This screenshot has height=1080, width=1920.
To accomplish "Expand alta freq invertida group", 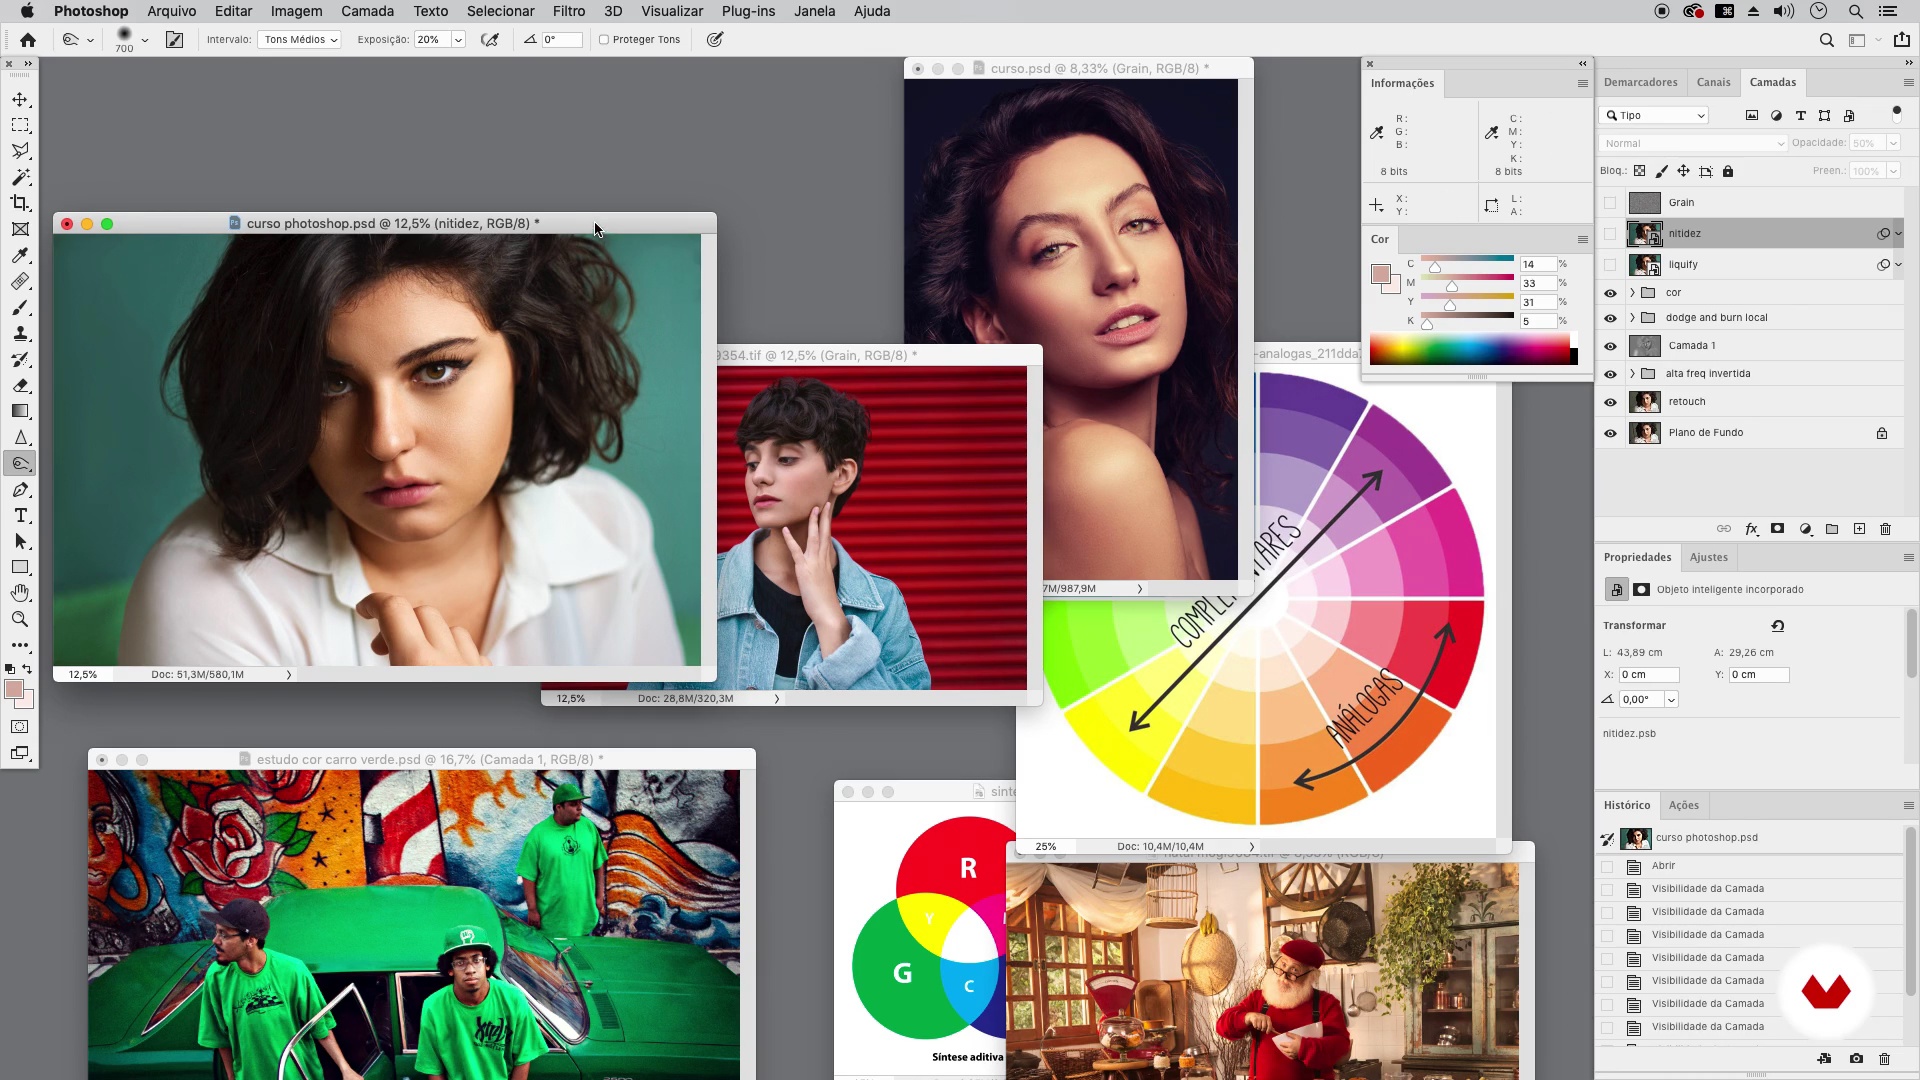I will point(1632,374).
